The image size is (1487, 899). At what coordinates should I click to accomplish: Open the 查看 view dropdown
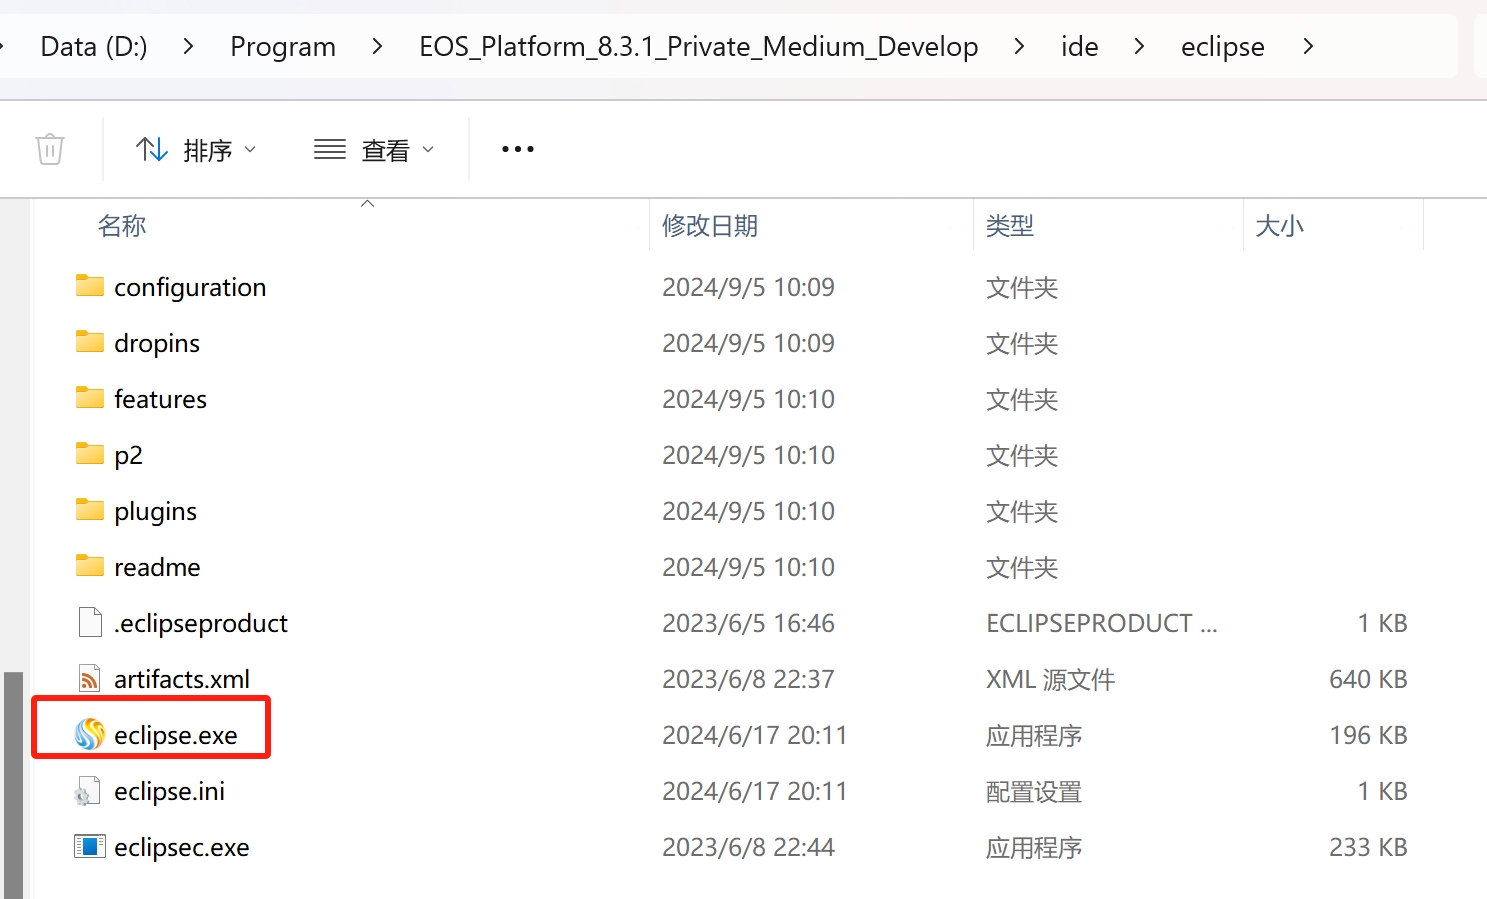coord(375,150)
